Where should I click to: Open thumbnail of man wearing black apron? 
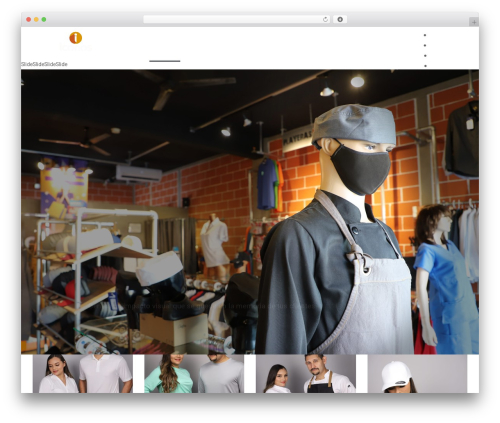[x=306, y=374]
